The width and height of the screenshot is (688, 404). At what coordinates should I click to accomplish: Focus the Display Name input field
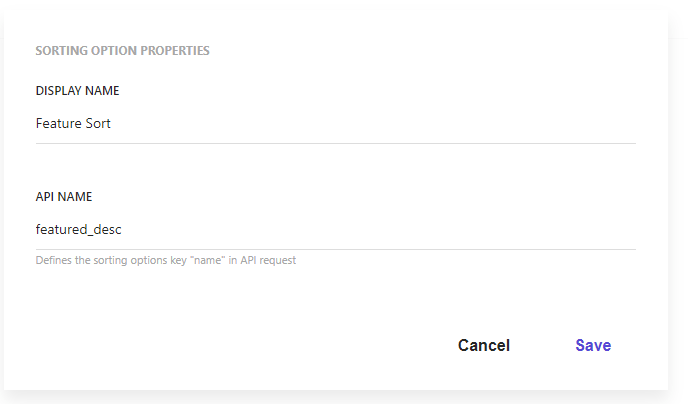click(x=335, y=124)
